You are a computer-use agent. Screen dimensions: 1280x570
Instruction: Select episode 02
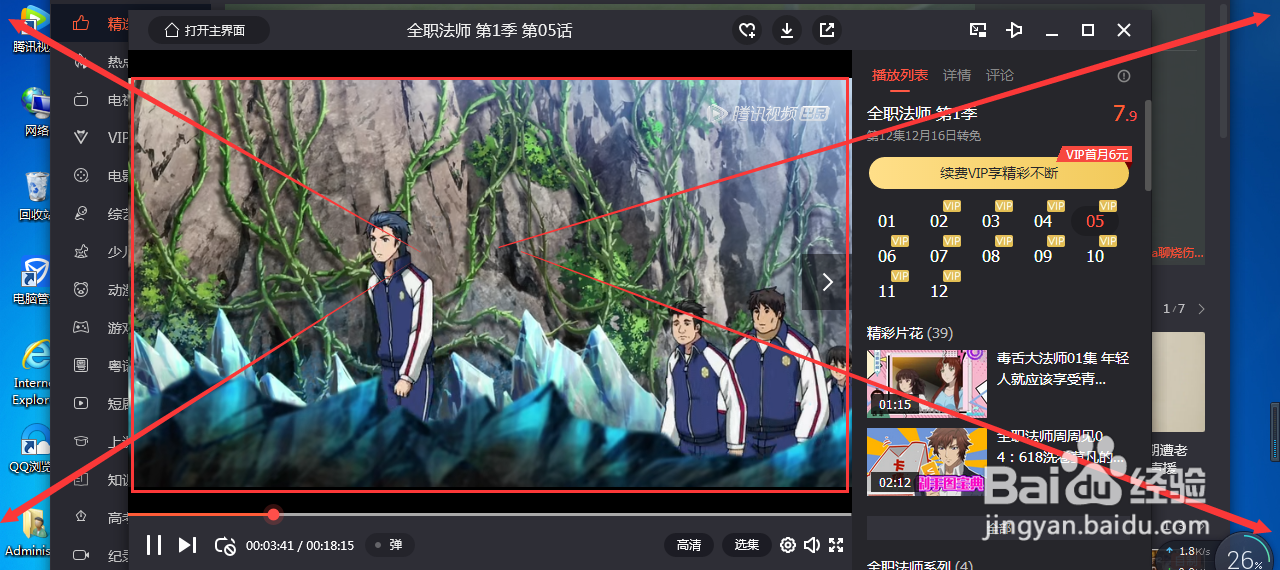[x=939, y=221]
